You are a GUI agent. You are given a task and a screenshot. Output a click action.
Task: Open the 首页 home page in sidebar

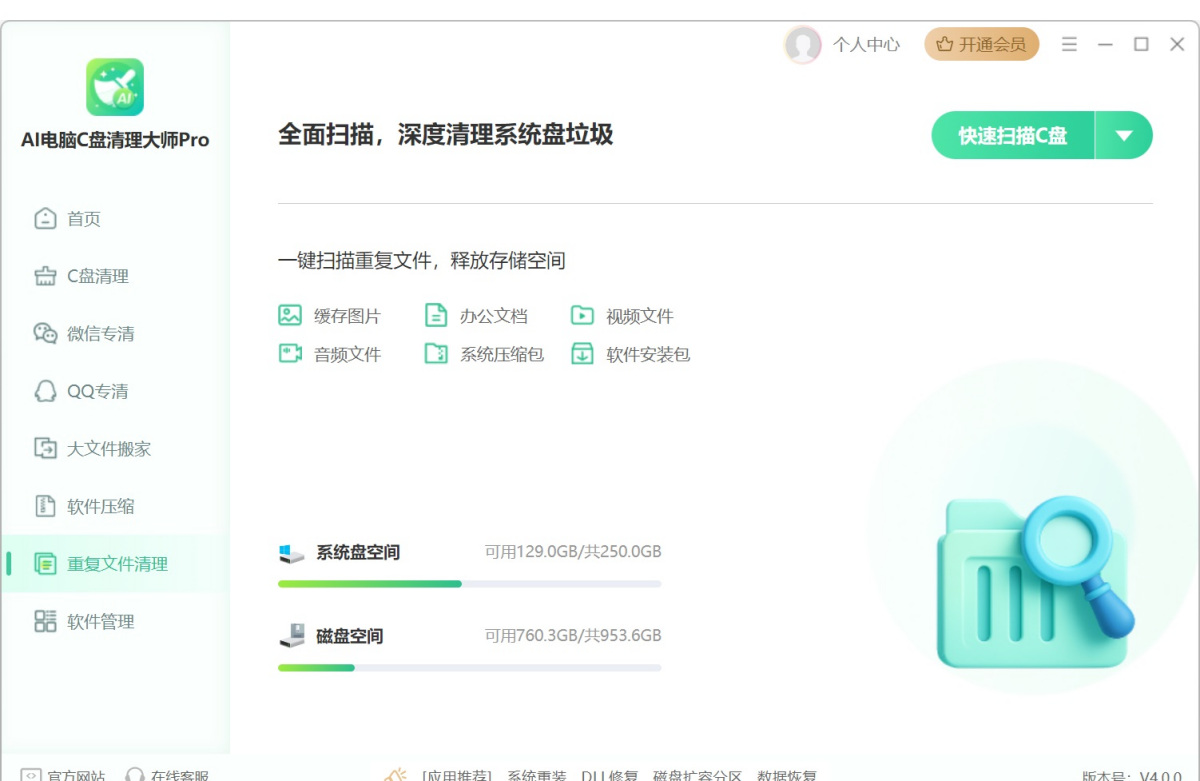(83, 219)
